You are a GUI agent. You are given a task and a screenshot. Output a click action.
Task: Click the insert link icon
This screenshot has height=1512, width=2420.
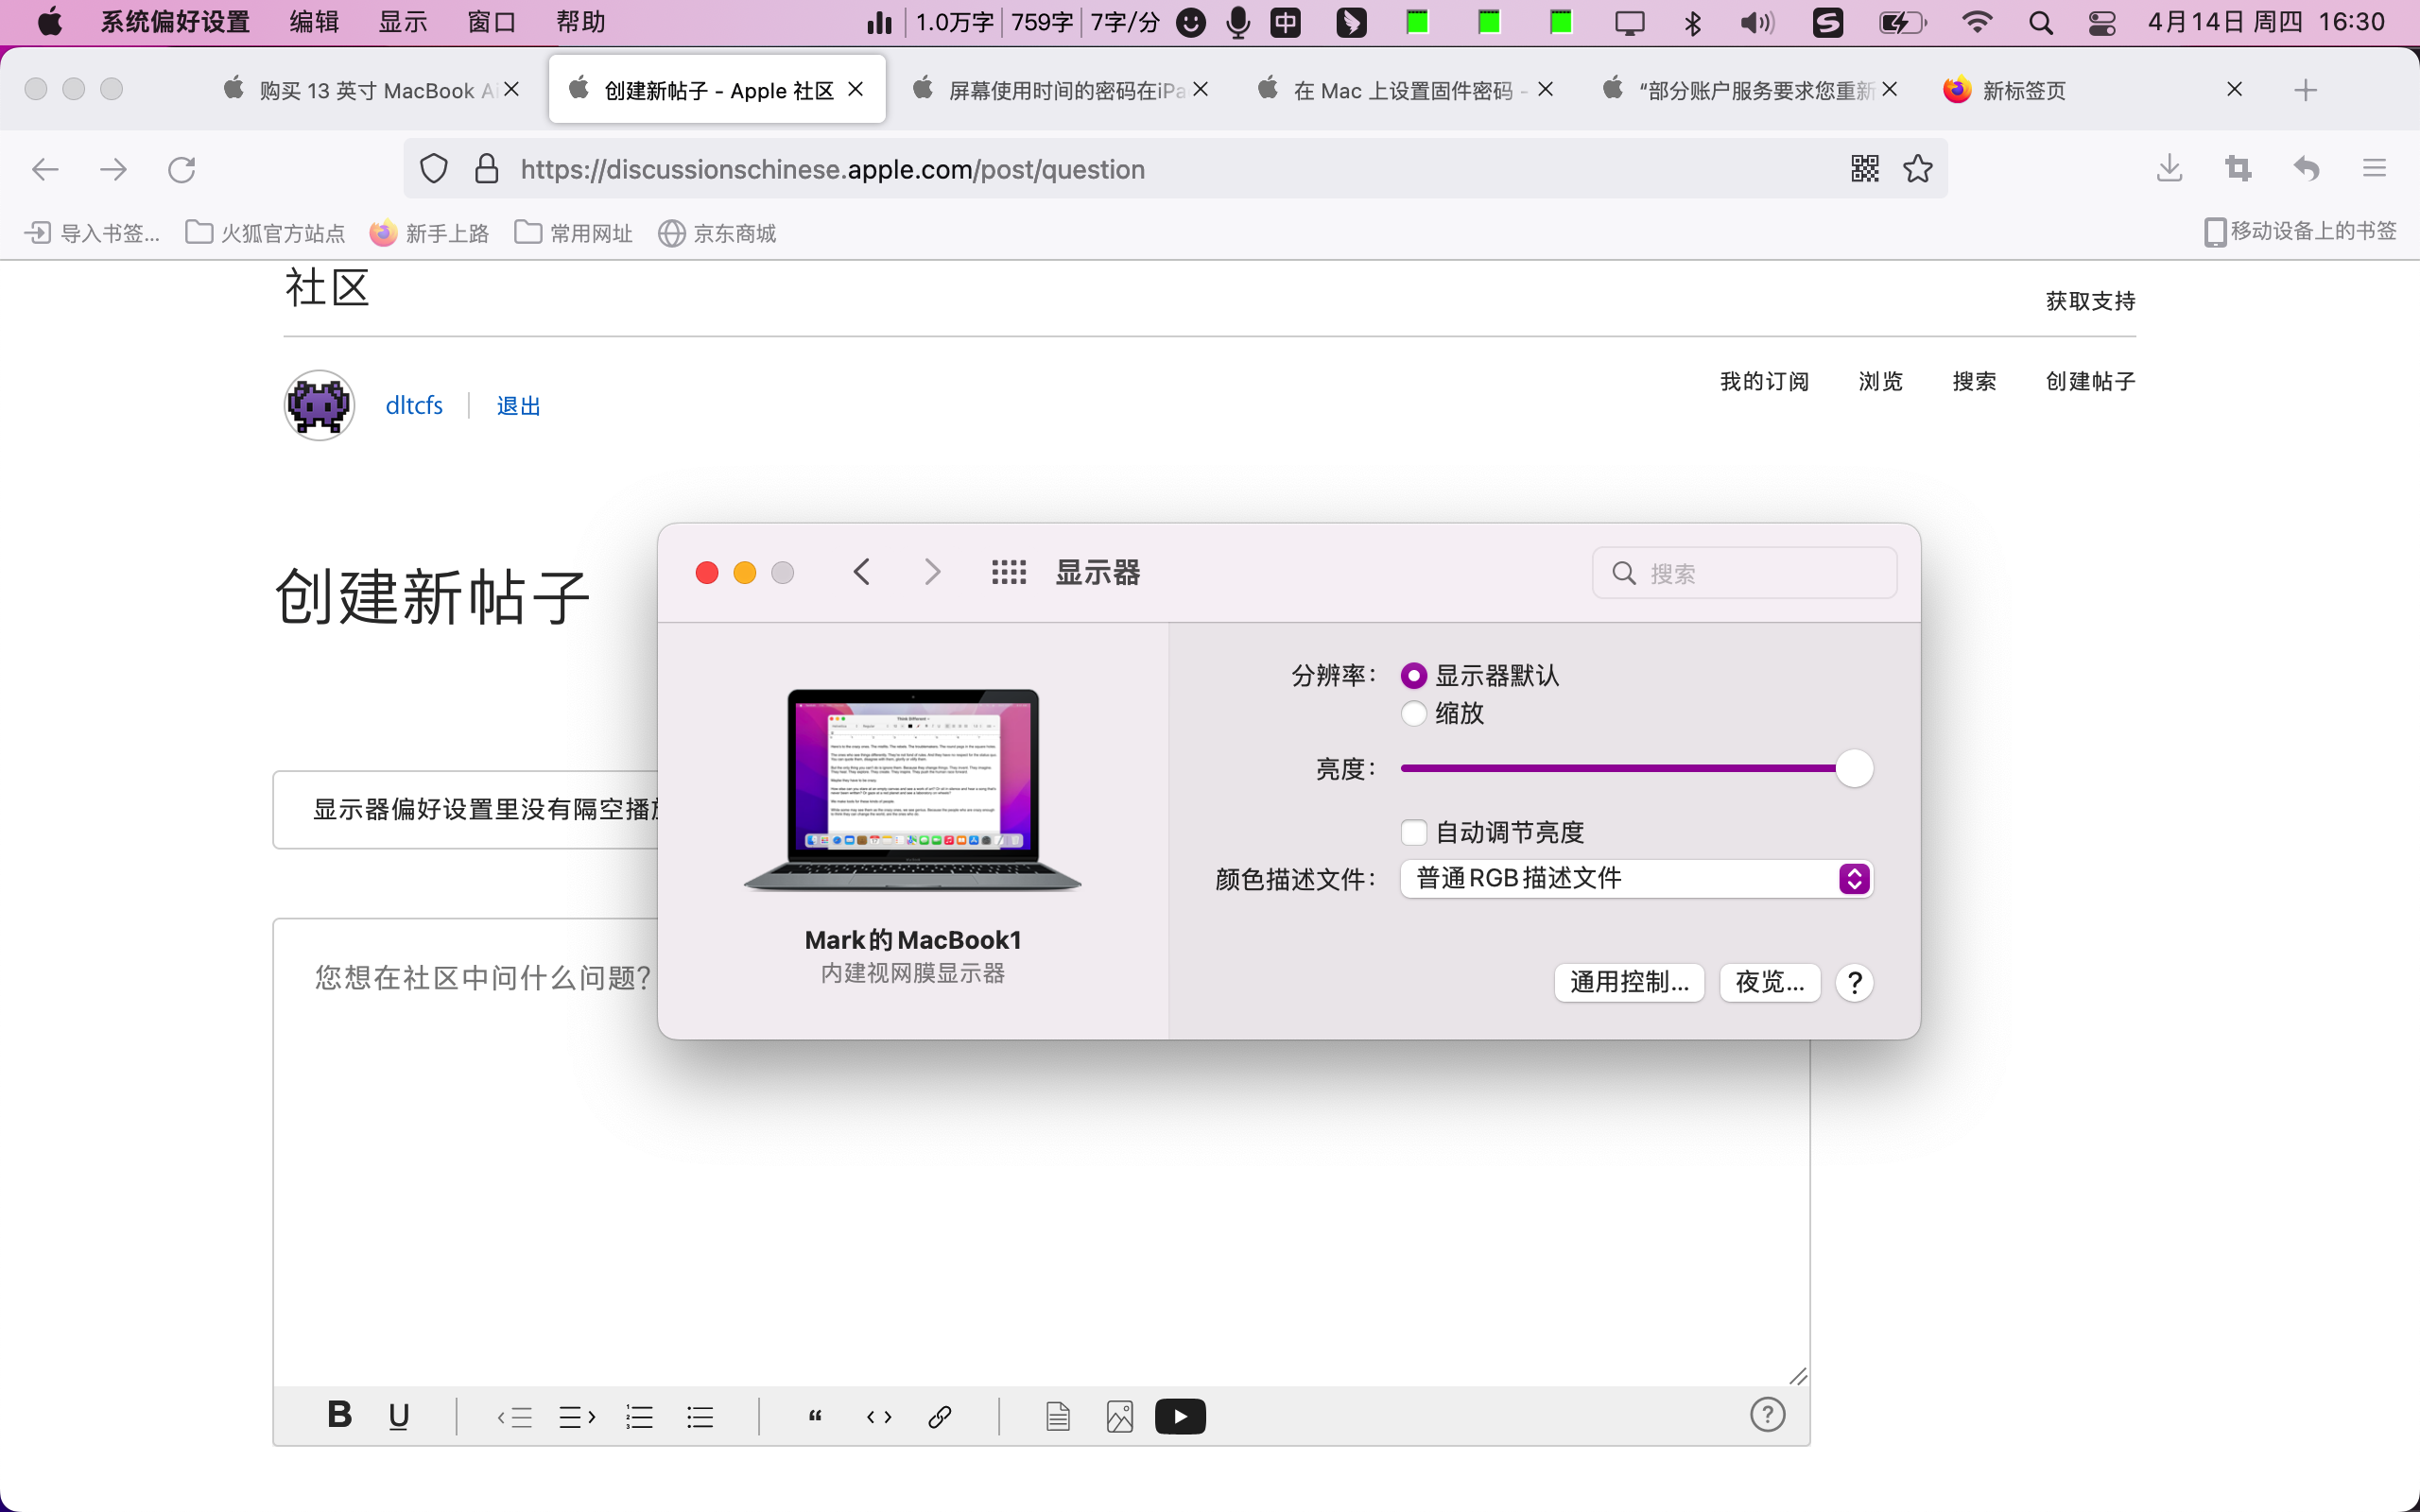939,1416
